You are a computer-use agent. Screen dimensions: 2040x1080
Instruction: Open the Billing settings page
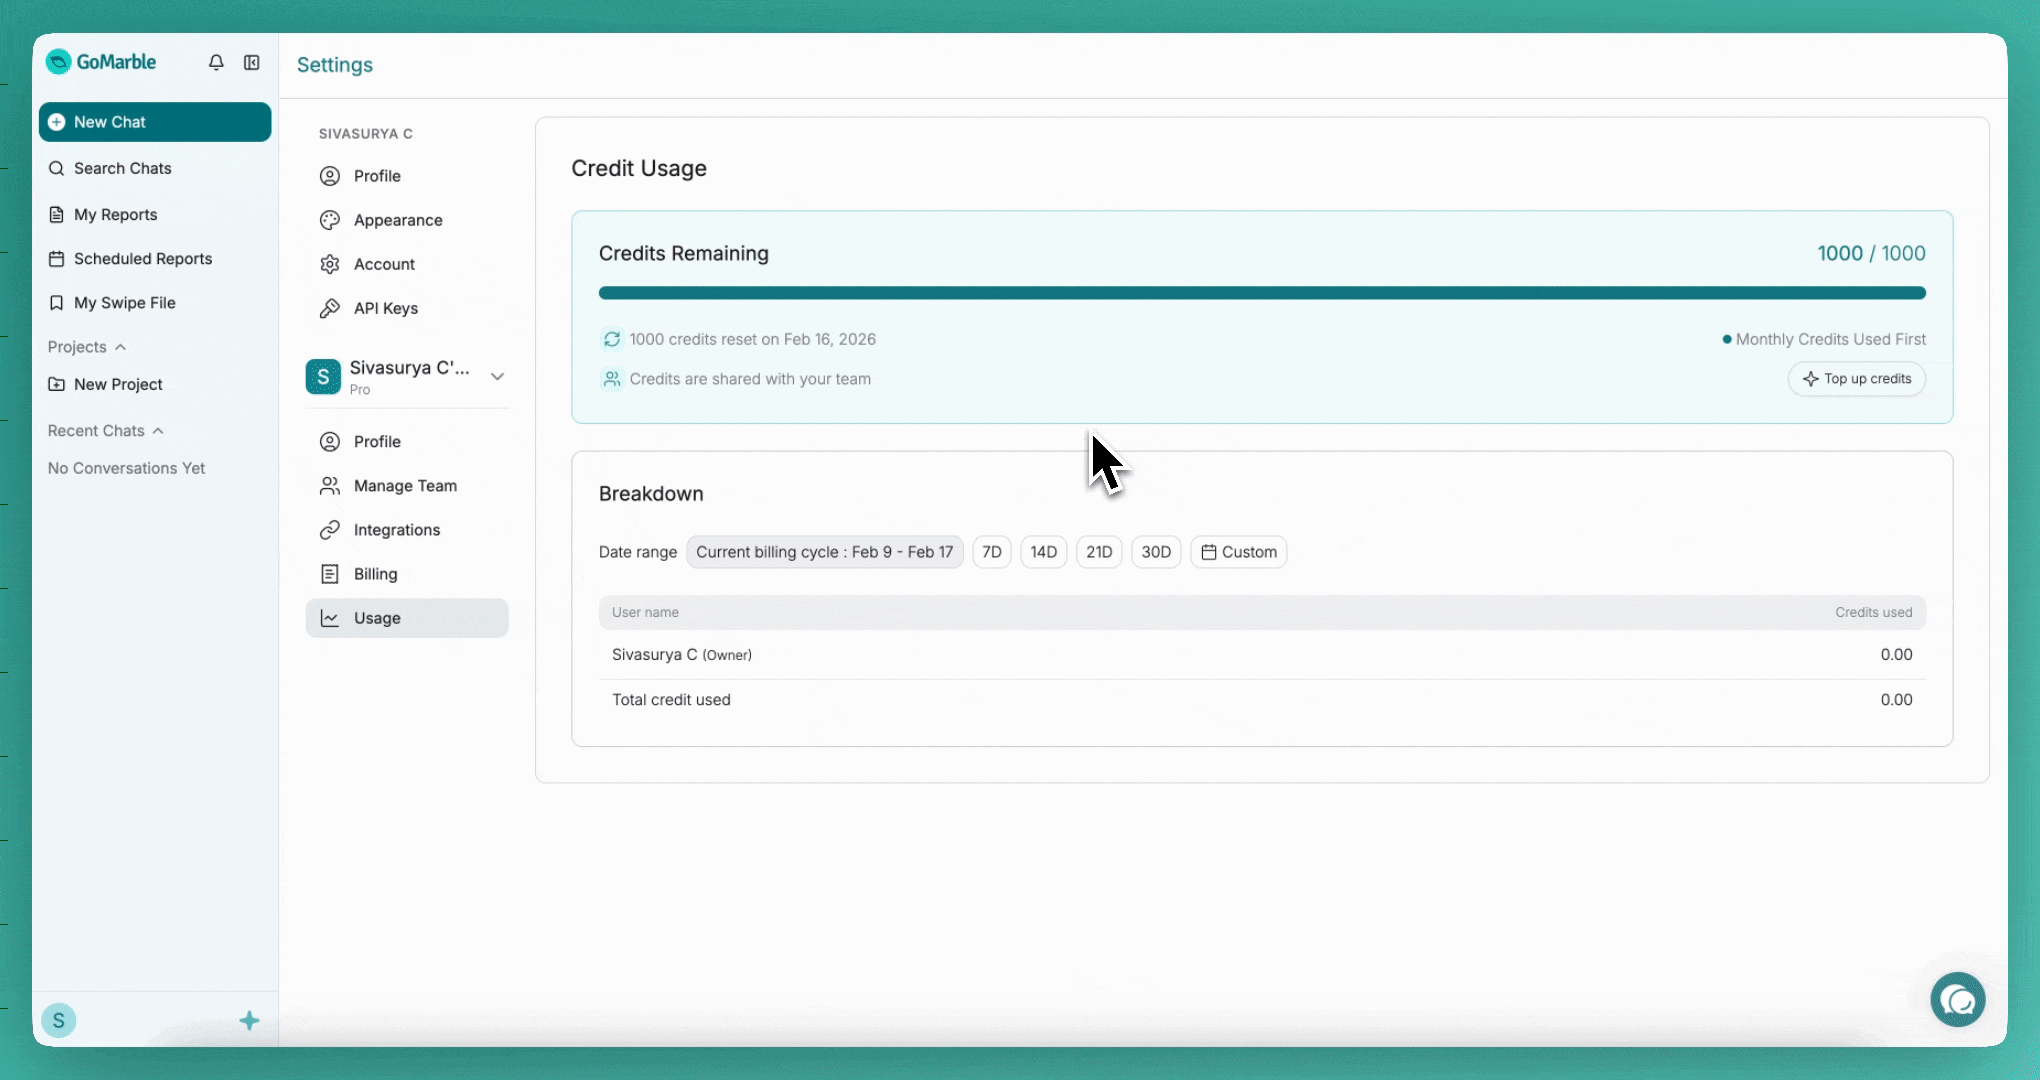(375, 574)
